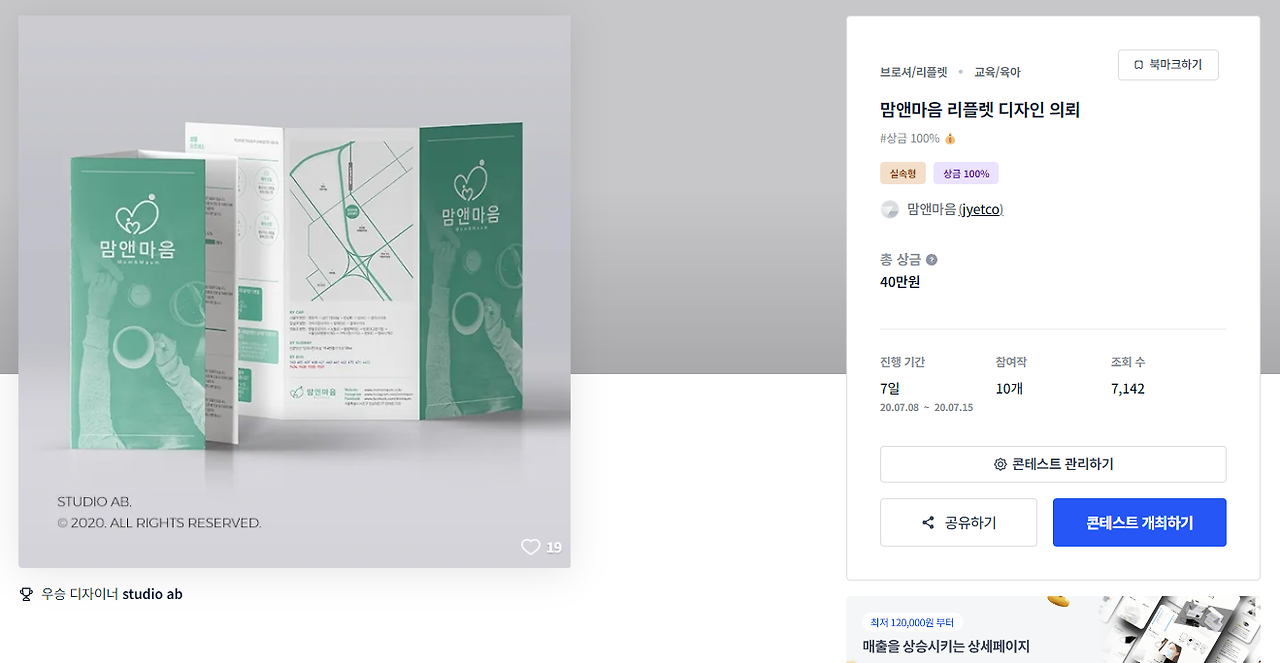Click the share icon in 공유하기

tap(928, 523)
